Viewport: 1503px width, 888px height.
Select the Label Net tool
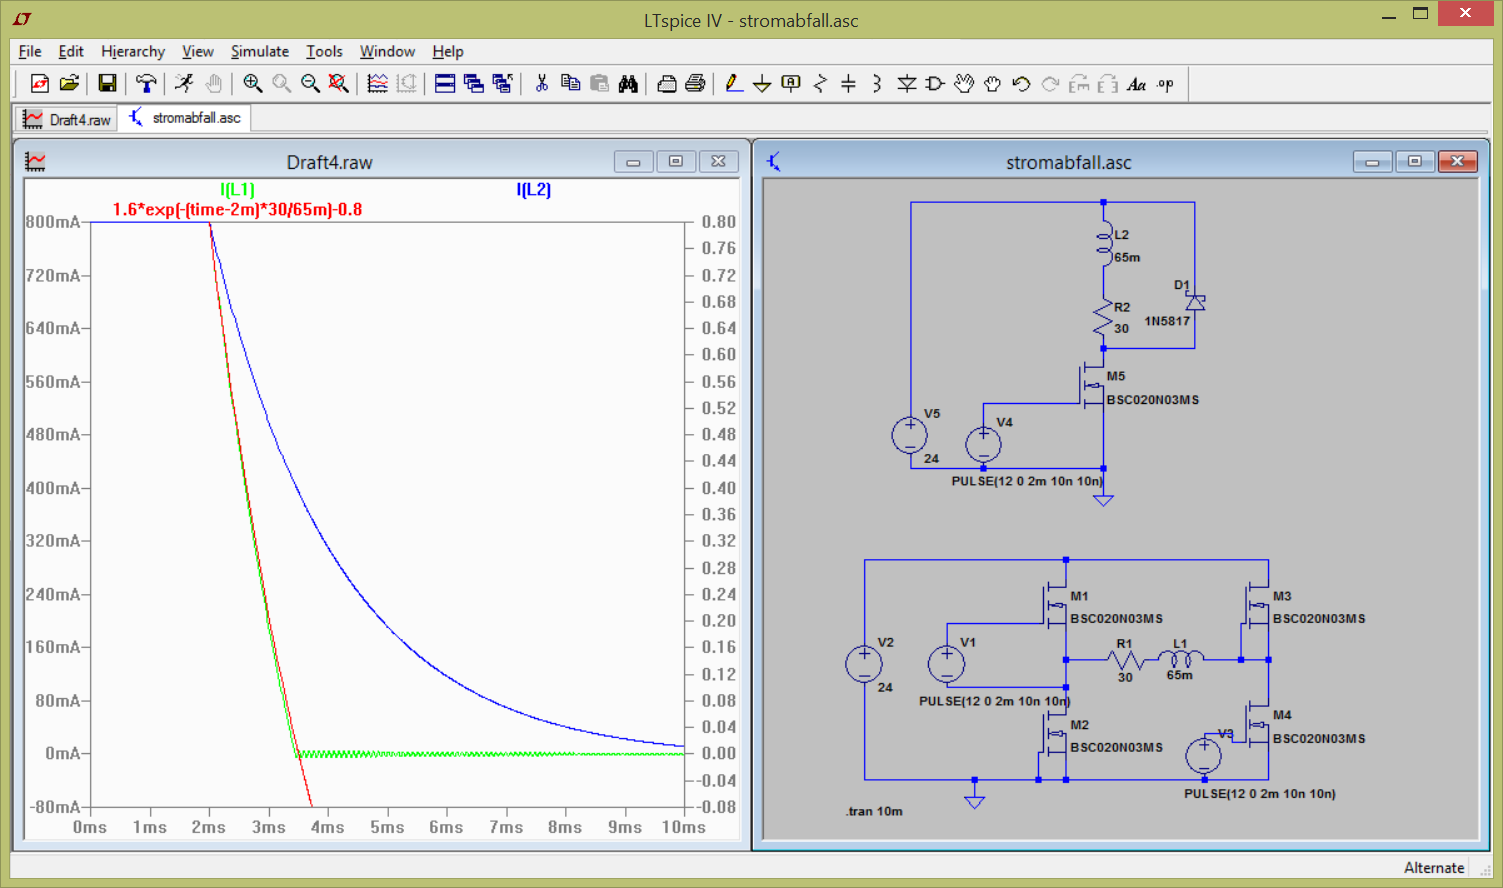(x=791, y=84)
